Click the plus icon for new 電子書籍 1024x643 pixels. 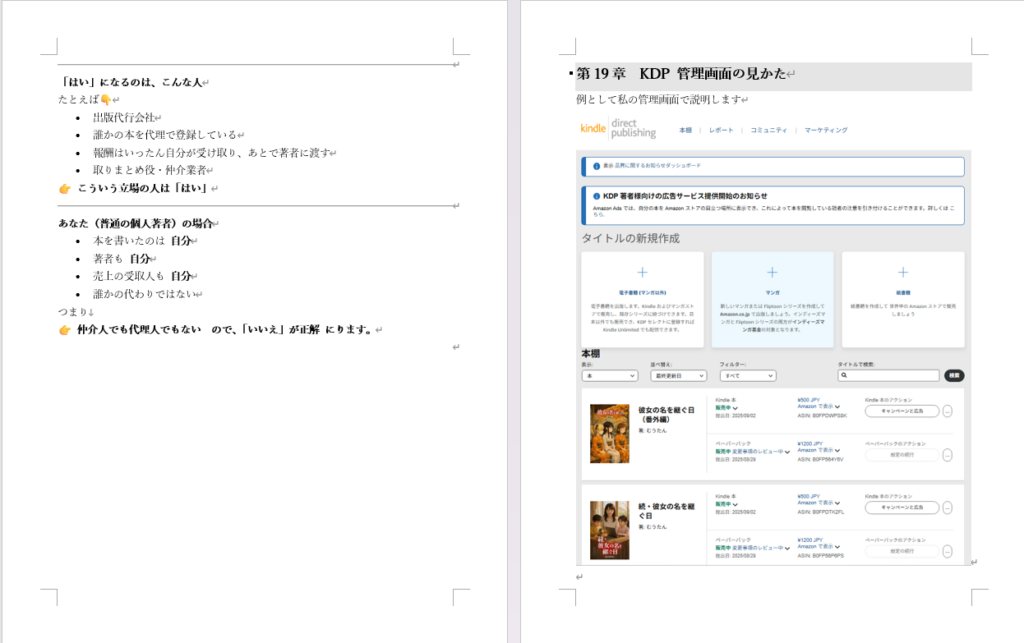click(x=642, y=272)
